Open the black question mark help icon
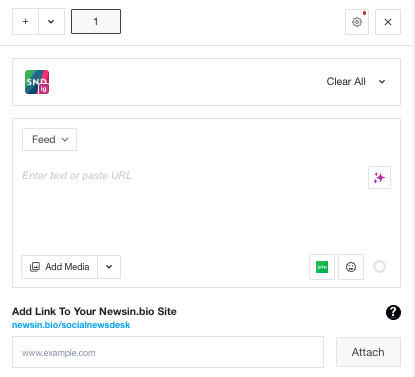 [393, 312]
